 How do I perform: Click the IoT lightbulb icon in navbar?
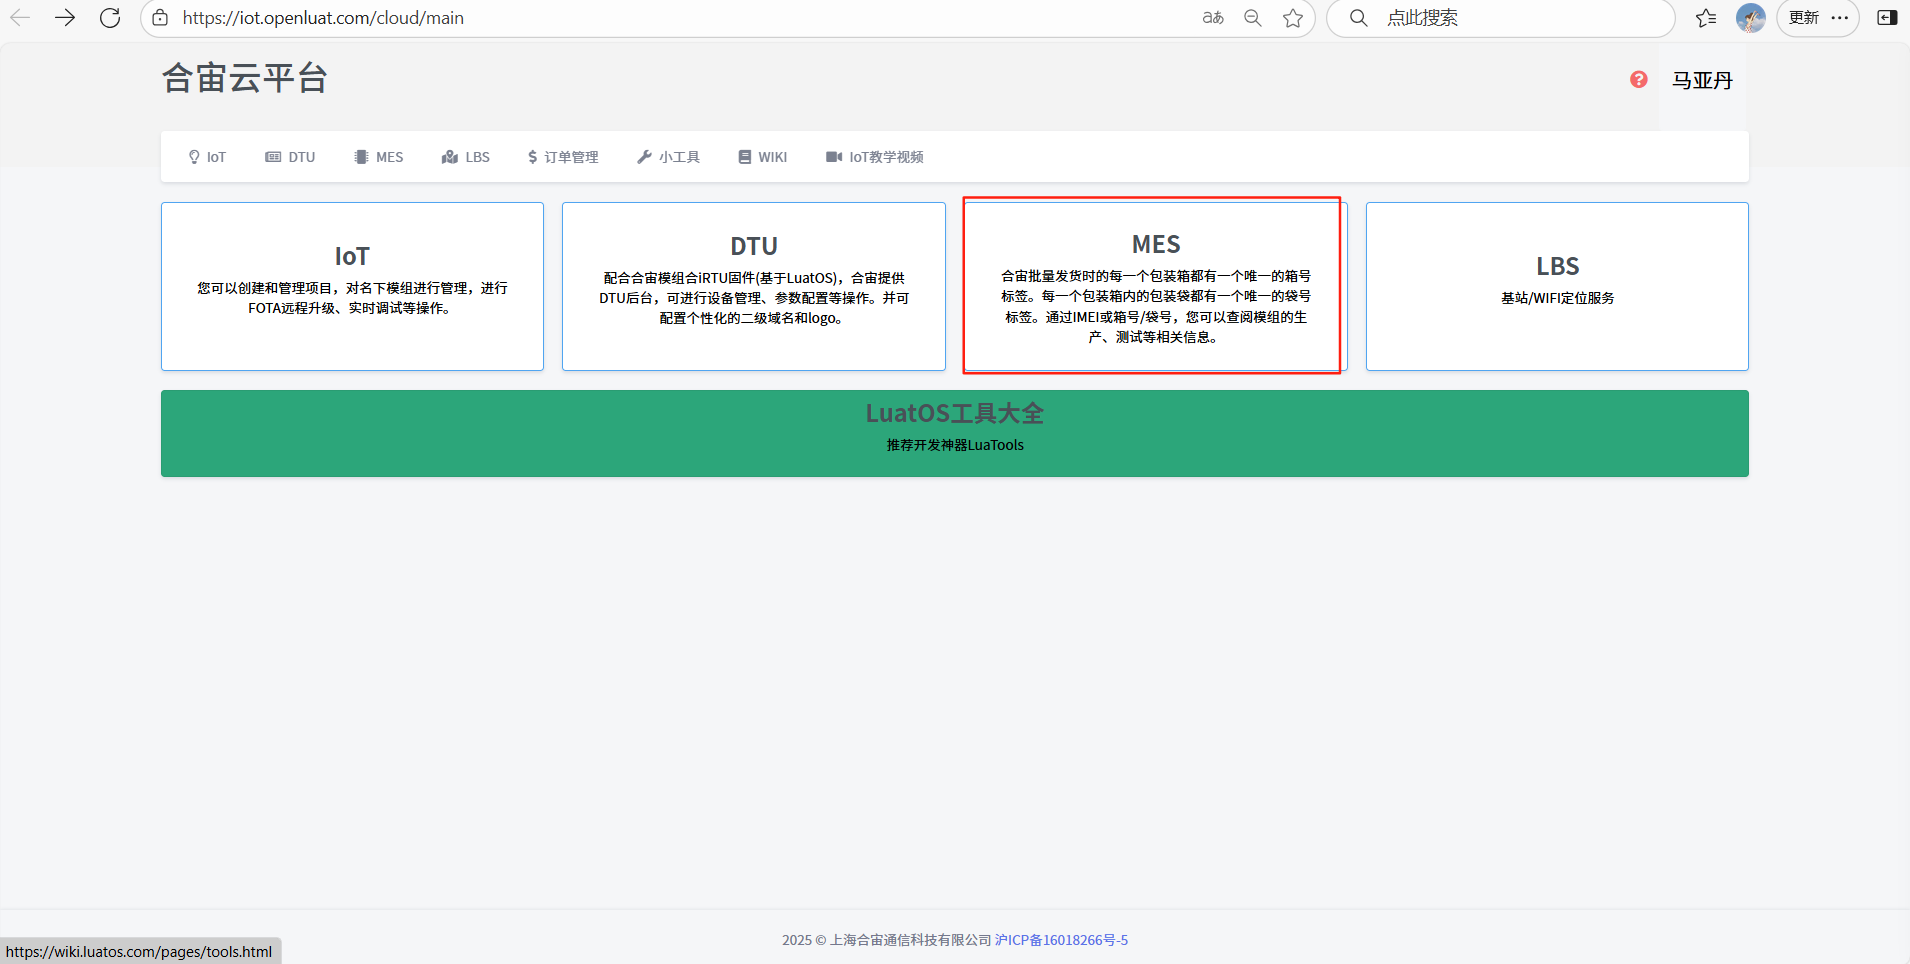click(194, 157)
